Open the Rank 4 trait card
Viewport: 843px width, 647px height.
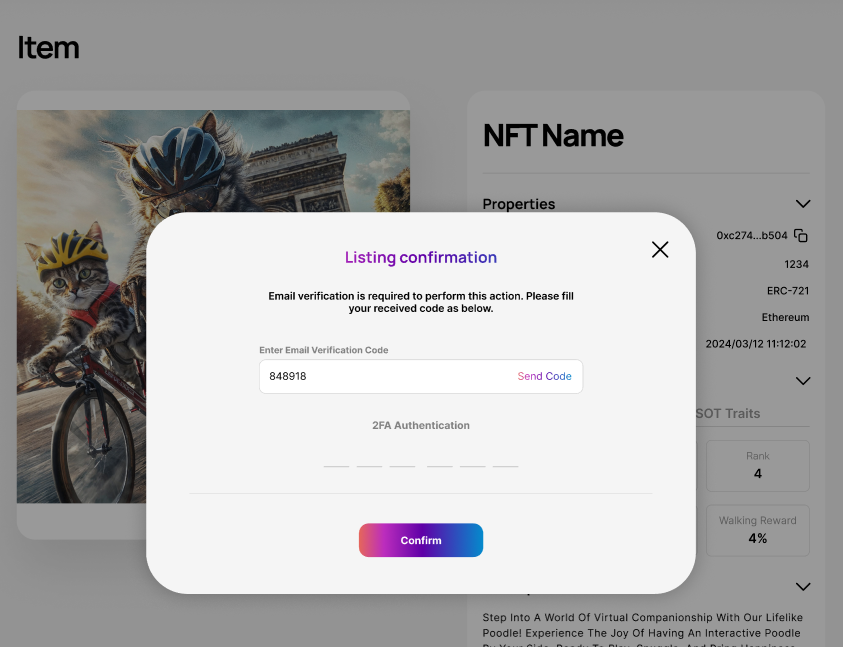pos(757,465)
